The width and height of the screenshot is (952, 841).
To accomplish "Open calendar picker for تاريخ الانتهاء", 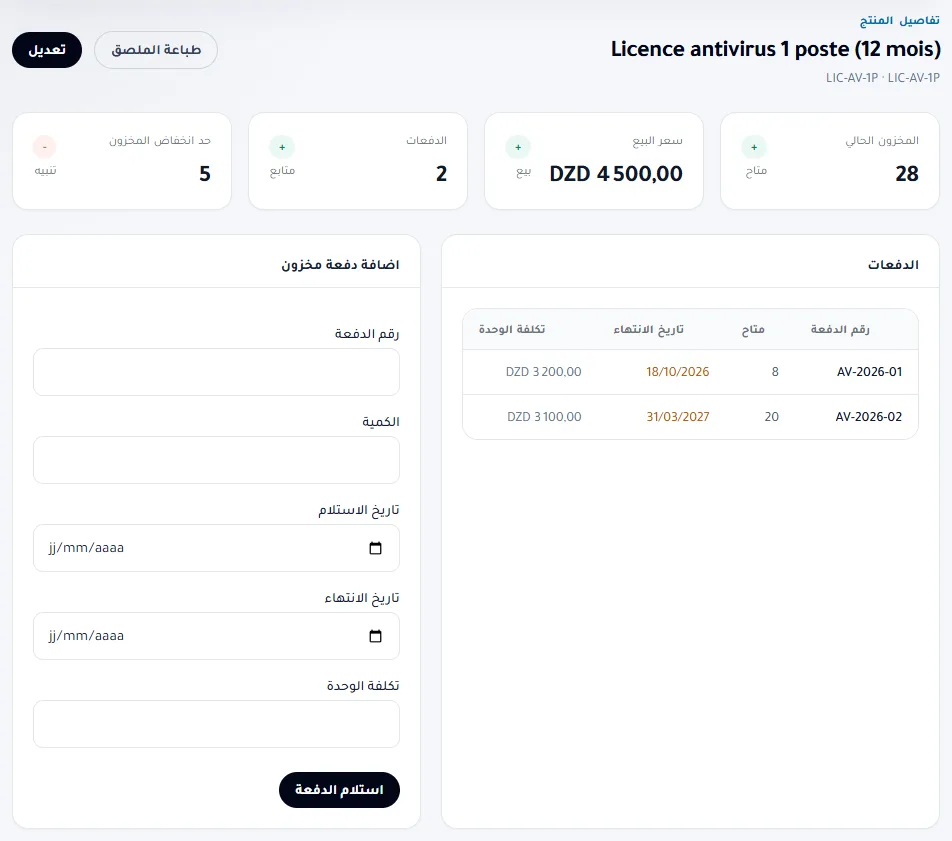I will tap(375, 636).
